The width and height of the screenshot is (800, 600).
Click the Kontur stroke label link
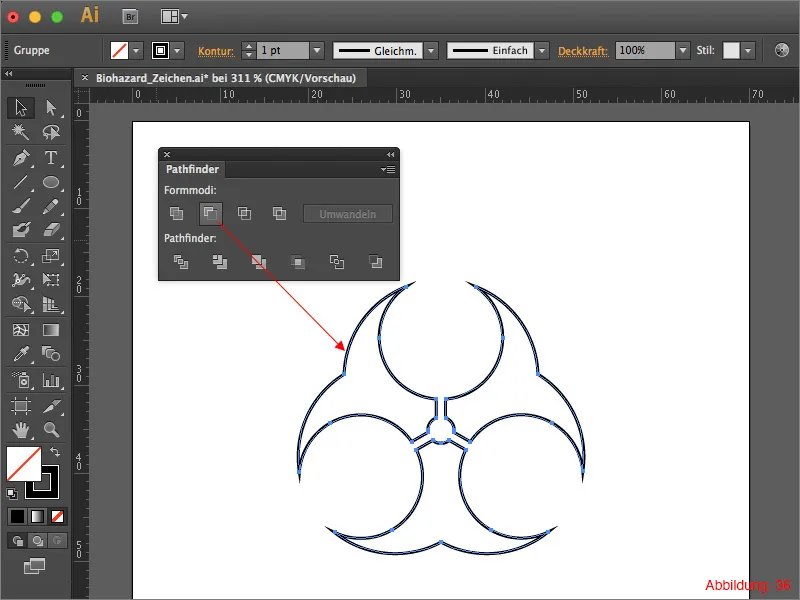216,51
